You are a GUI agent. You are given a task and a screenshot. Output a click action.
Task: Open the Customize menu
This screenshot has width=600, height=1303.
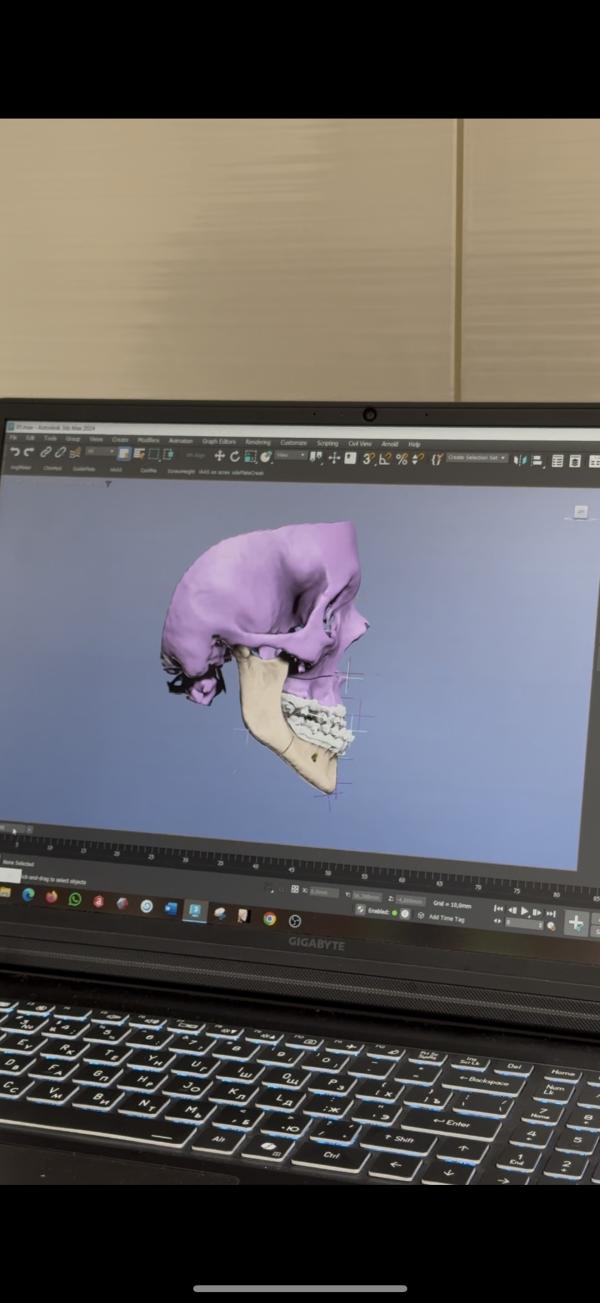coord(293,442)
